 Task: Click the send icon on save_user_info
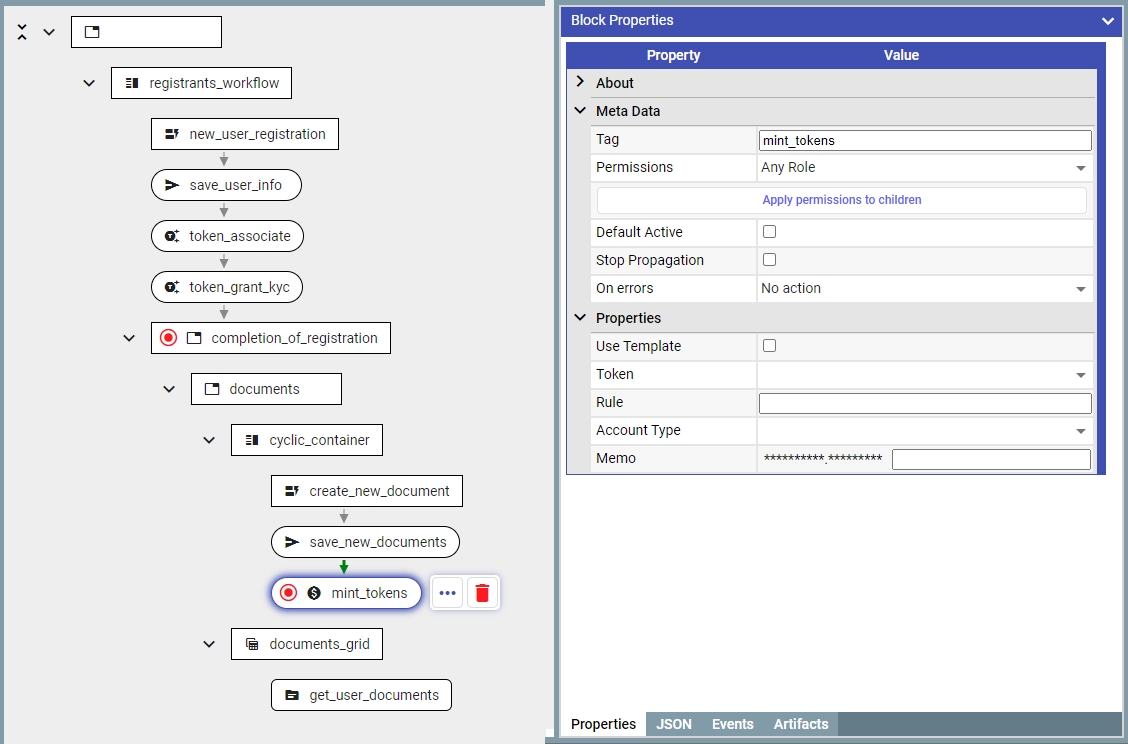[172, 185]
